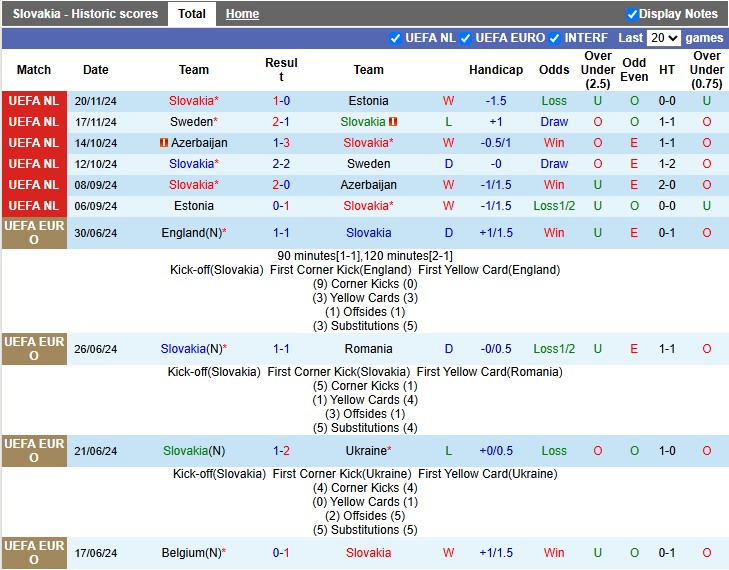This screenshot has height=570, width=729.
Task: Open the 2-2 result against Sweden
Action: tap(281, 164)
